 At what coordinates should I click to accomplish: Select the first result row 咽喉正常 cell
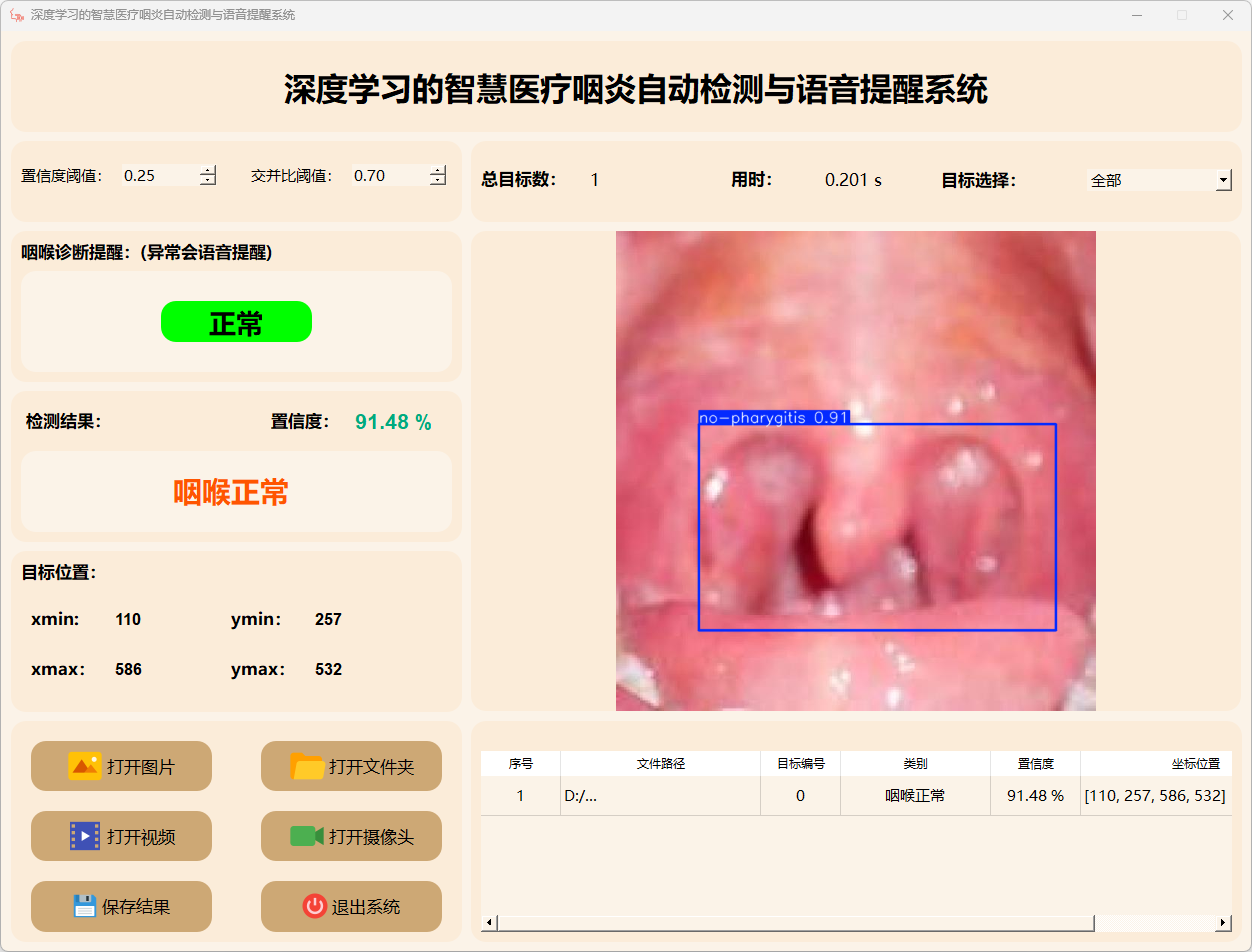pos(915,796)
